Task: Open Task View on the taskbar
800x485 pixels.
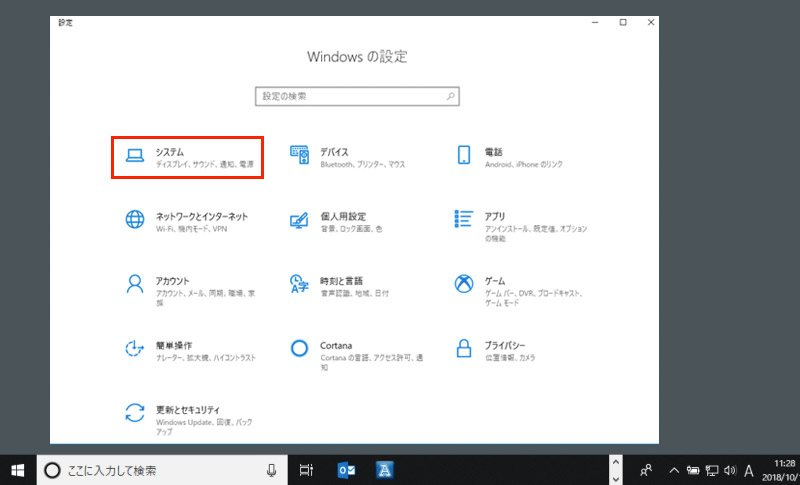Action: coord(306,470)
